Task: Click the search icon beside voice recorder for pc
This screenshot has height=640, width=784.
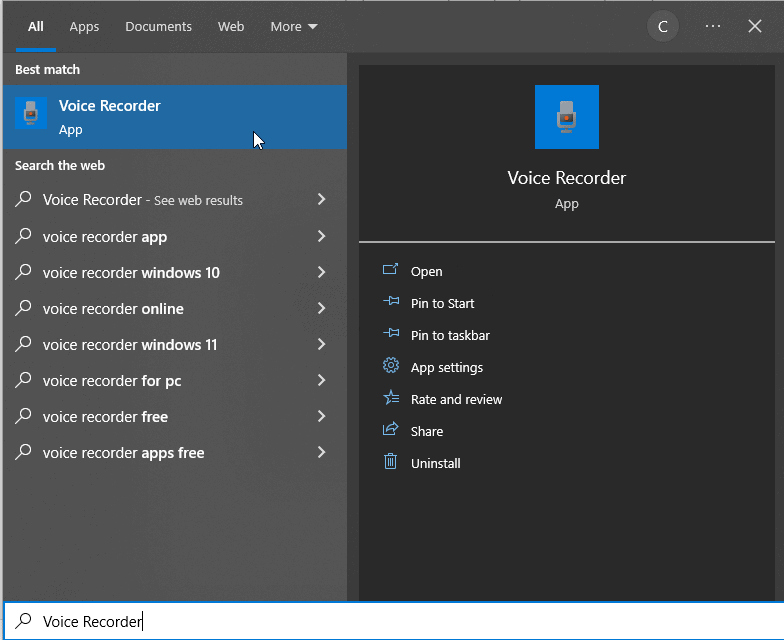Action: pyautogui.click(x=23, y=380)
